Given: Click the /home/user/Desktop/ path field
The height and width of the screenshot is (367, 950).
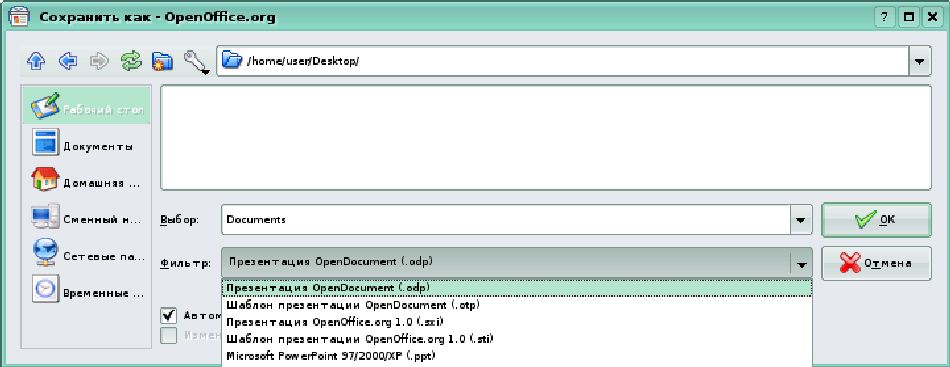Looking at the screenshot, I should click(563, 62).
